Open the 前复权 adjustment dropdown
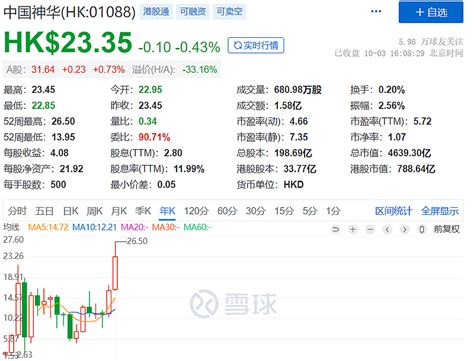474x361 pixels. 447,229
